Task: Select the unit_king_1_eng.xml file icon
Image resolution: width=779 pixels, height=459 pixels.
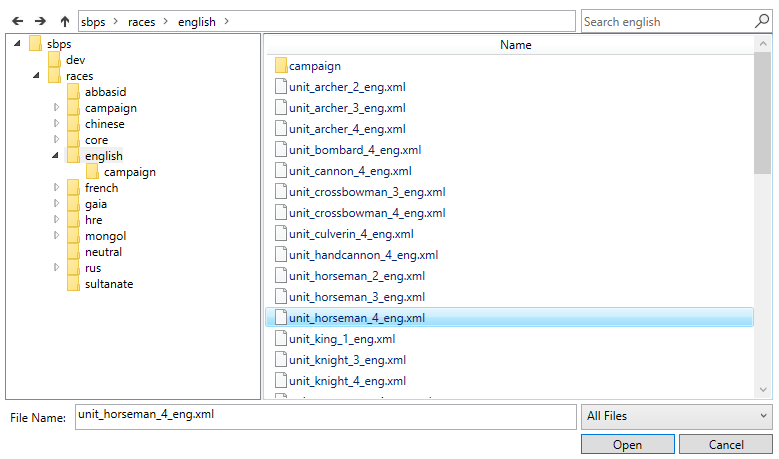Action: click(281, 339)
